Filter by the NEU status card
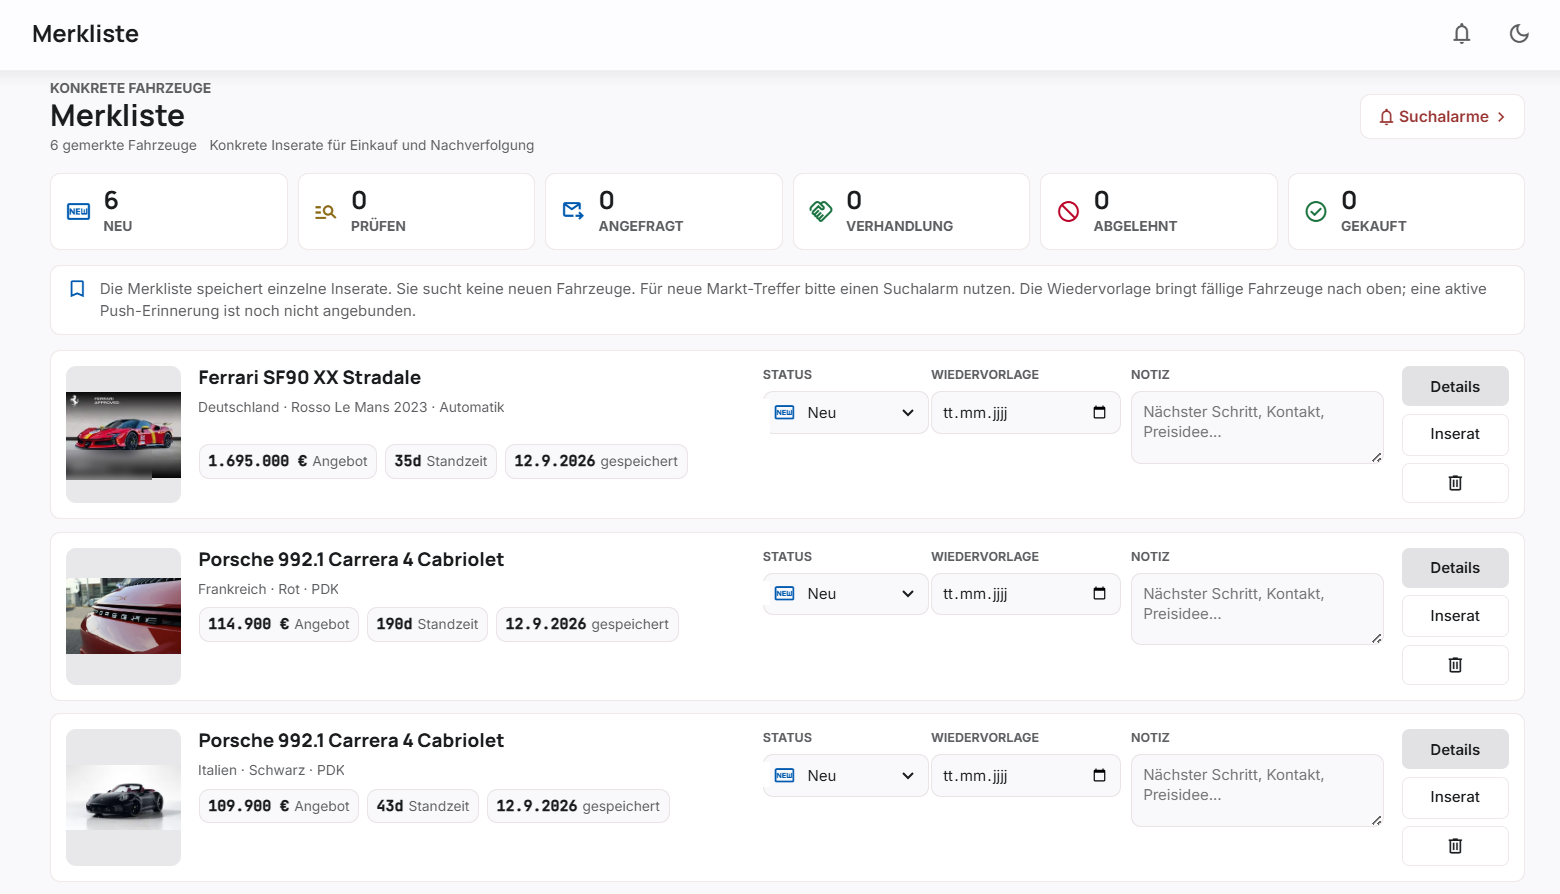 point(169,212)
